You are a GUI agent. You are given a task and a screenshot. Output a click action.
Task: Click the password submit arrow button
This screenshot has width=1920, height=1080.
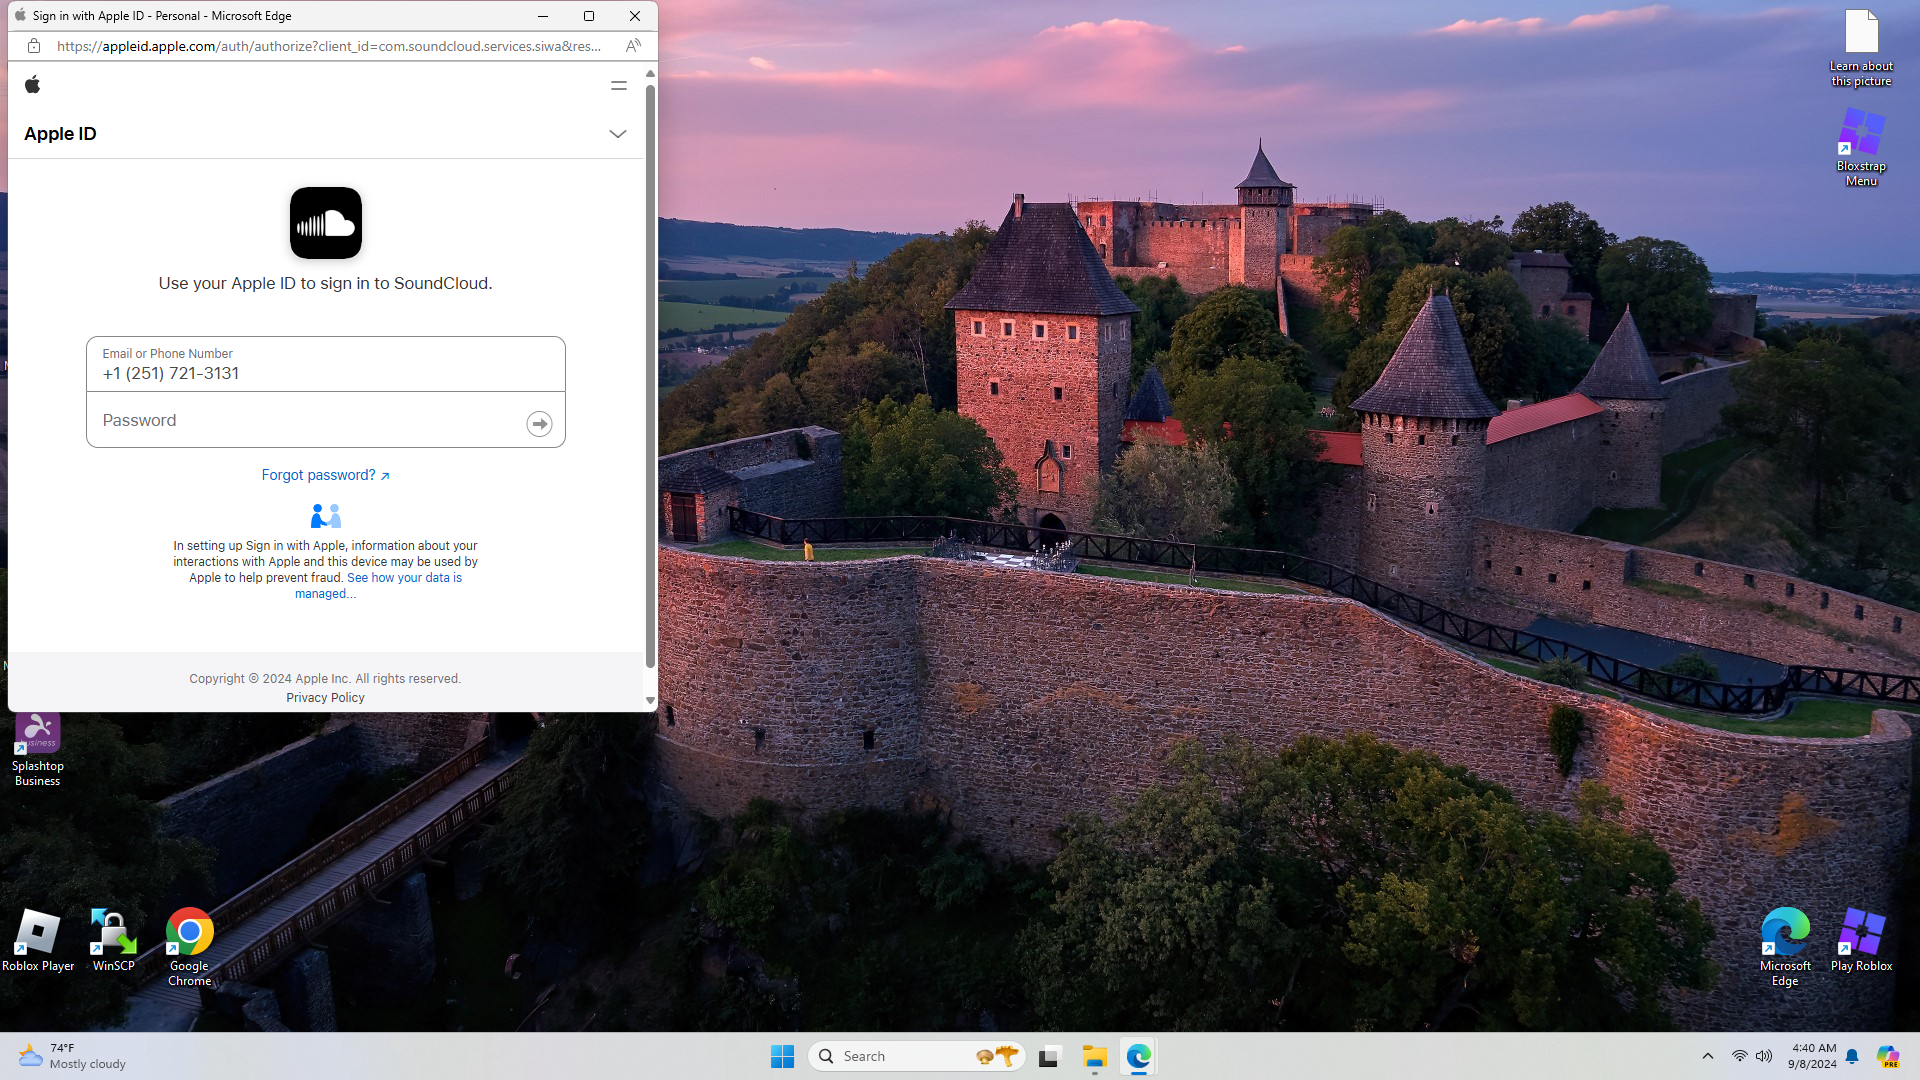pyautogui.click(x=539, y=424)
